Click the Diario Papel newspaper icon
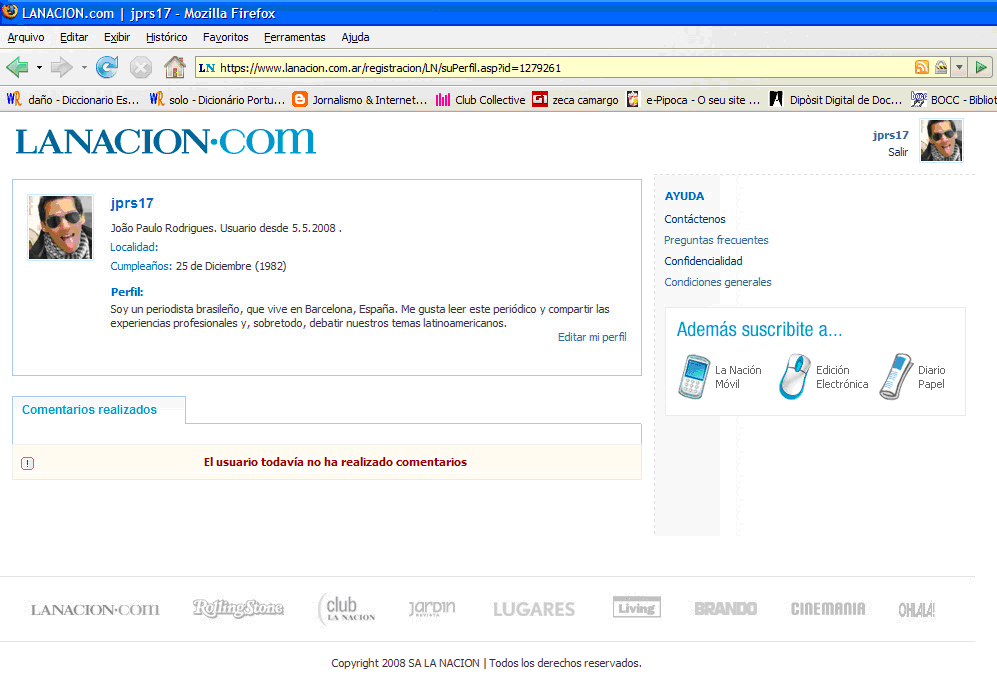The image size is (997, 685). [897, 377]
